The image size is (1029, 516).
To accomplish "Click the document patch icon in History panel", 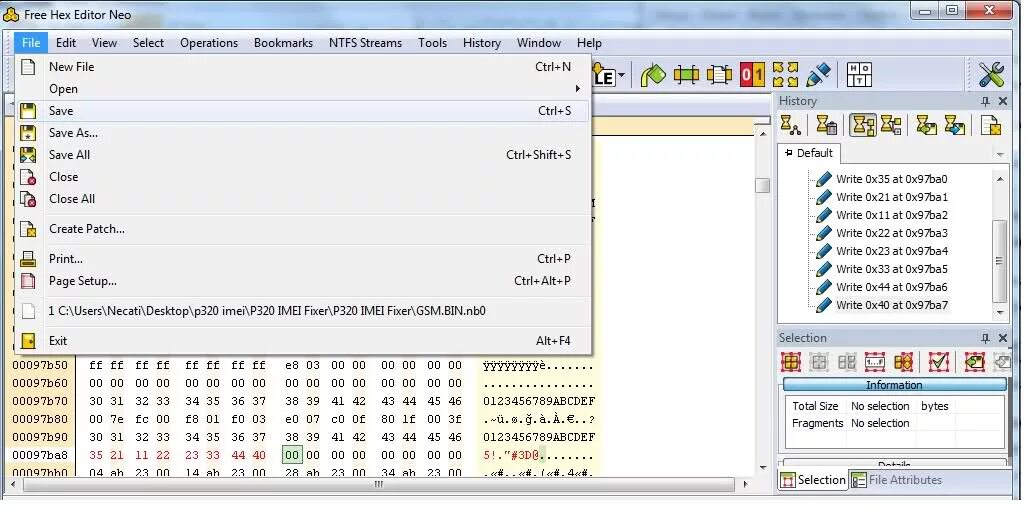I will (990, 125).
